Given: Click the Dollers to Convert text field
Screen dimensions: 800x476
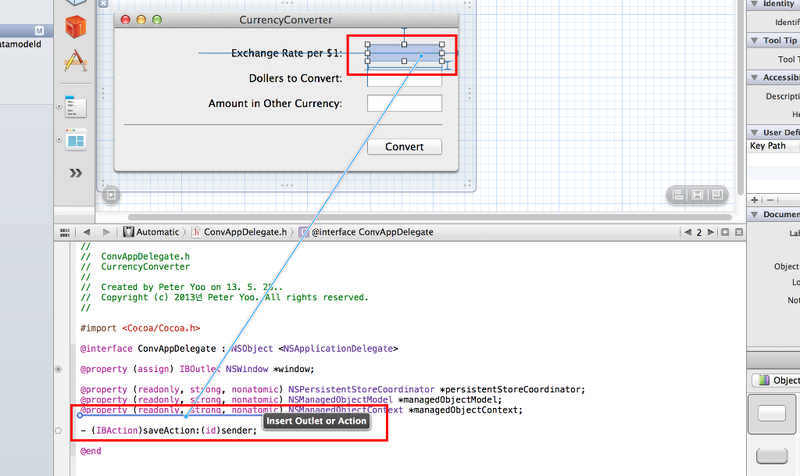Looking at the screenshot, I should point(405,79).
